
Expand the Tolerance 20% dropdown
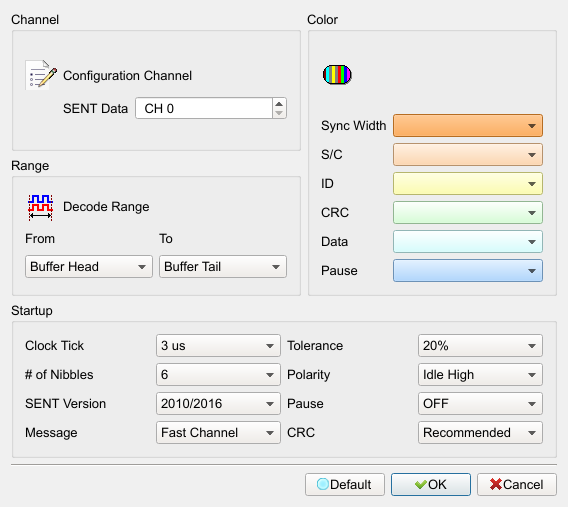(x=480, y=345)
